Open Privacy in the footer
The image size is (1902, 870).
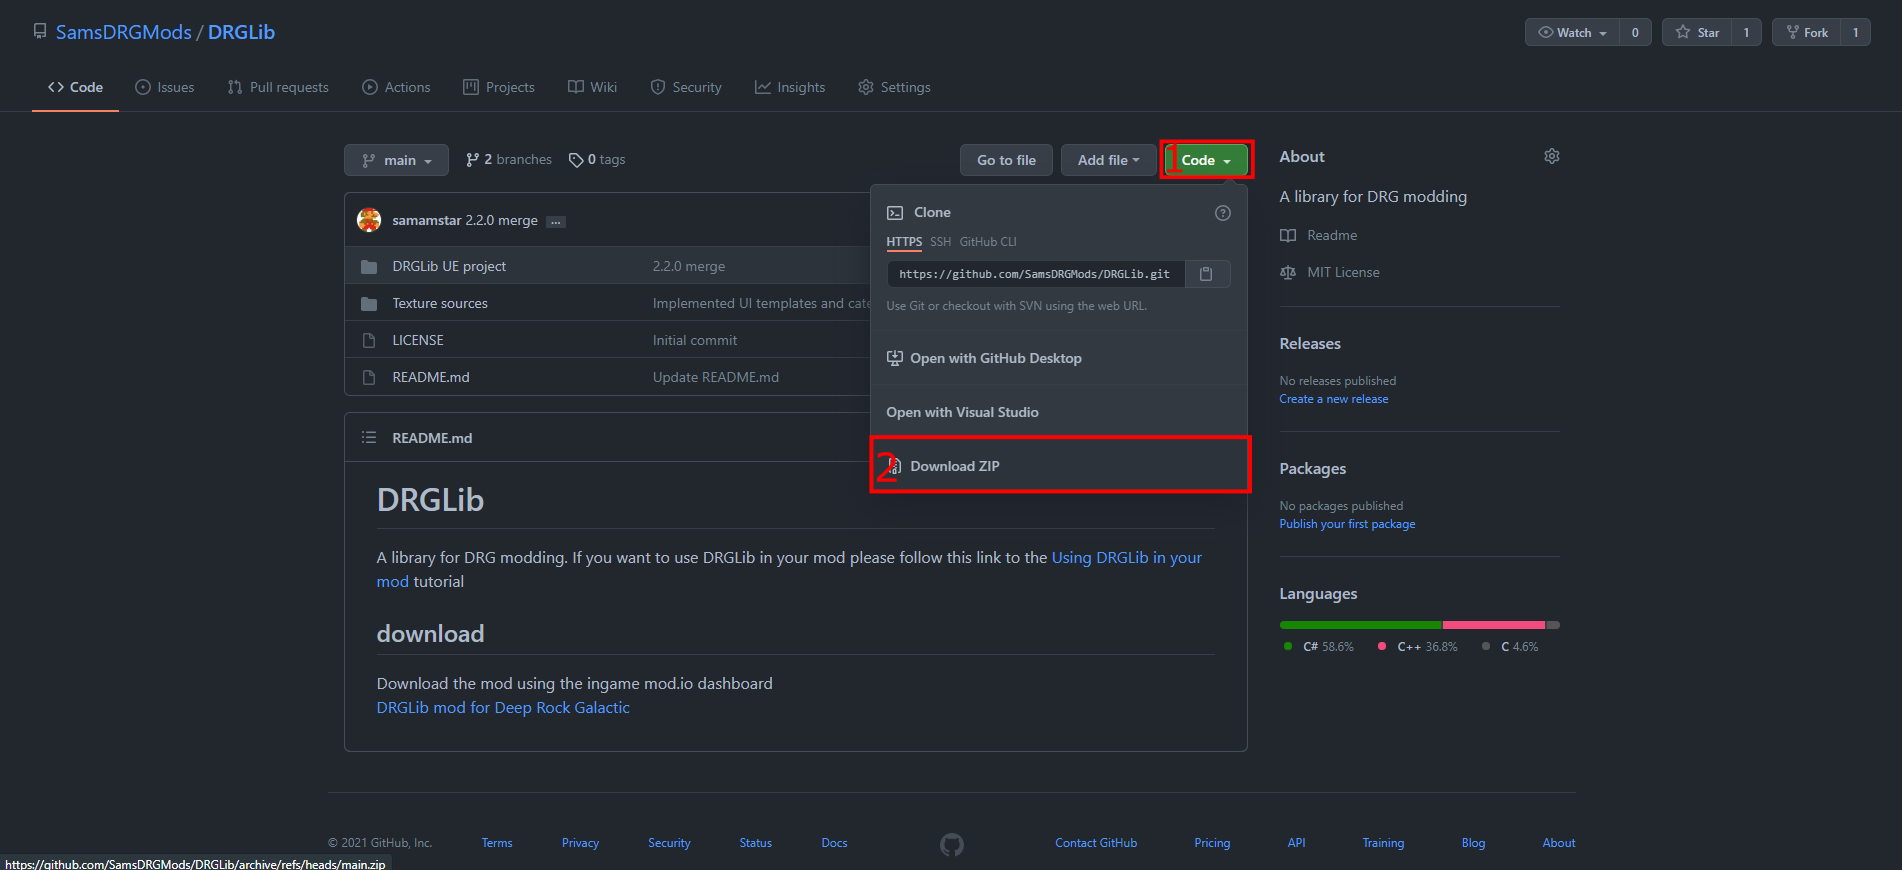point(580,843)
